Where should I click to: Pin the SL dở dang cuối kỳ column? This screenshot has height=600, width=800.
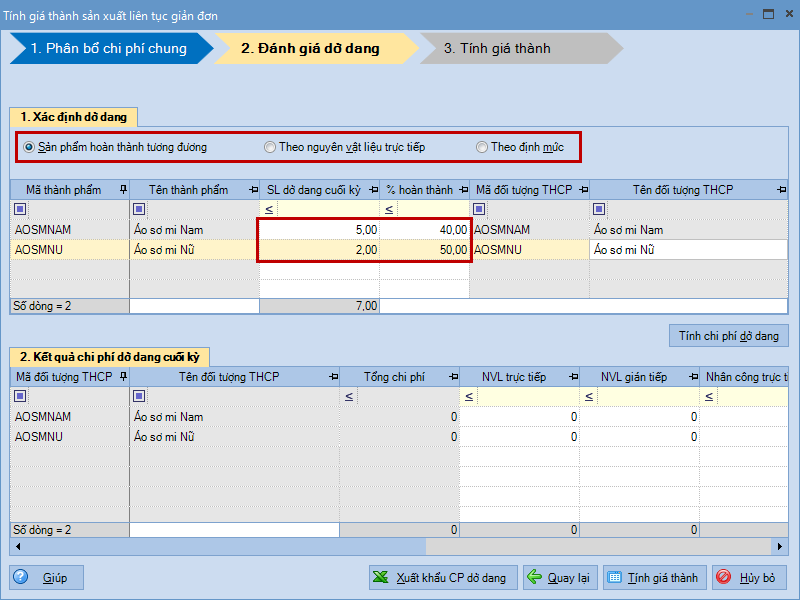pyautogui.click(x=373, y=190)
